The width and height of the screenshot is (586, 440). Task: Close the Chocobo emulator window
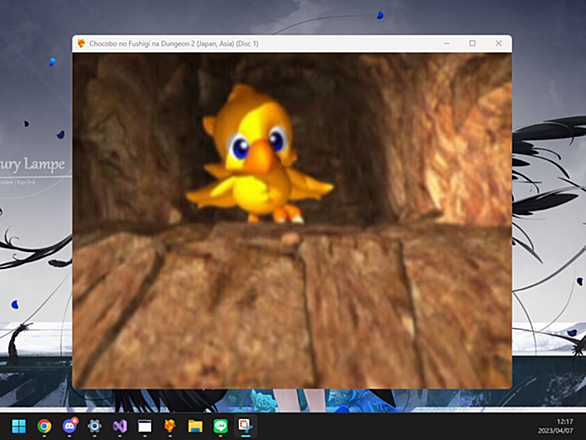click(499, 43)
